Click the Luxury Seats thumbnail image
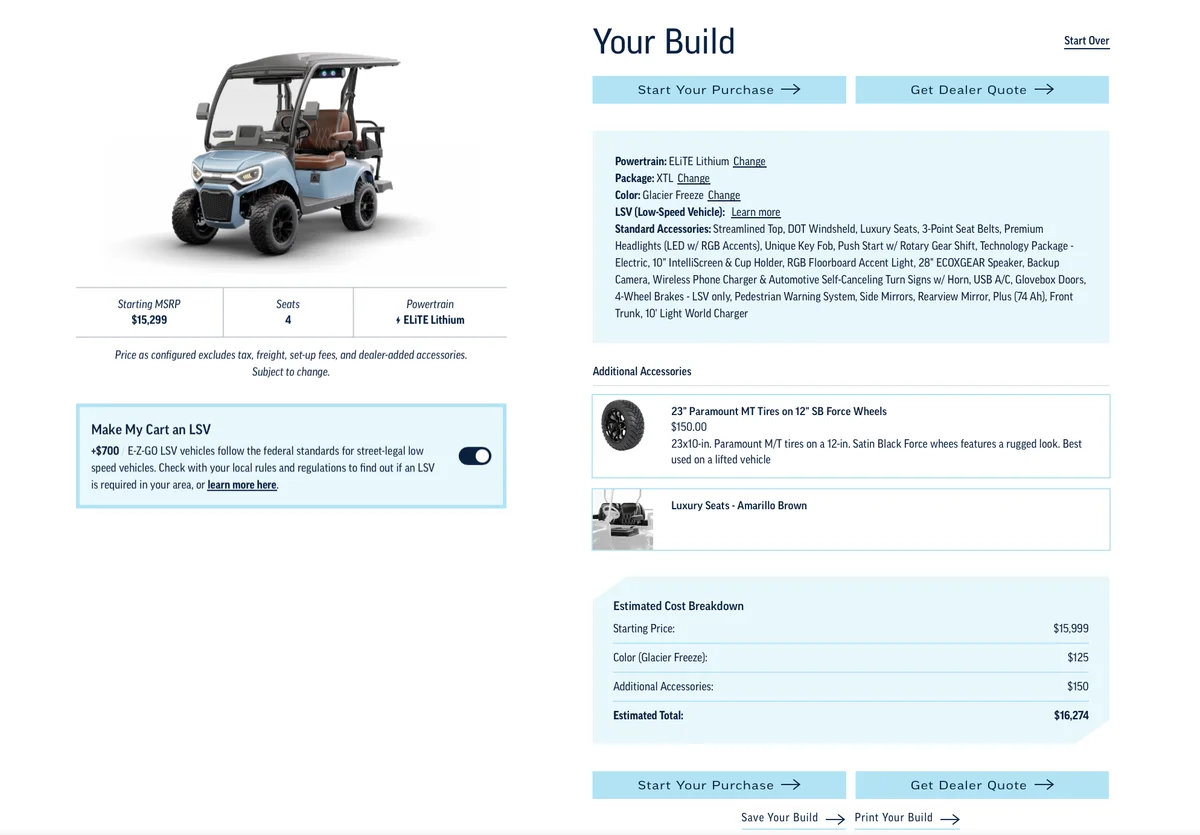The image size is (1200, 835). tap(623, 519)
